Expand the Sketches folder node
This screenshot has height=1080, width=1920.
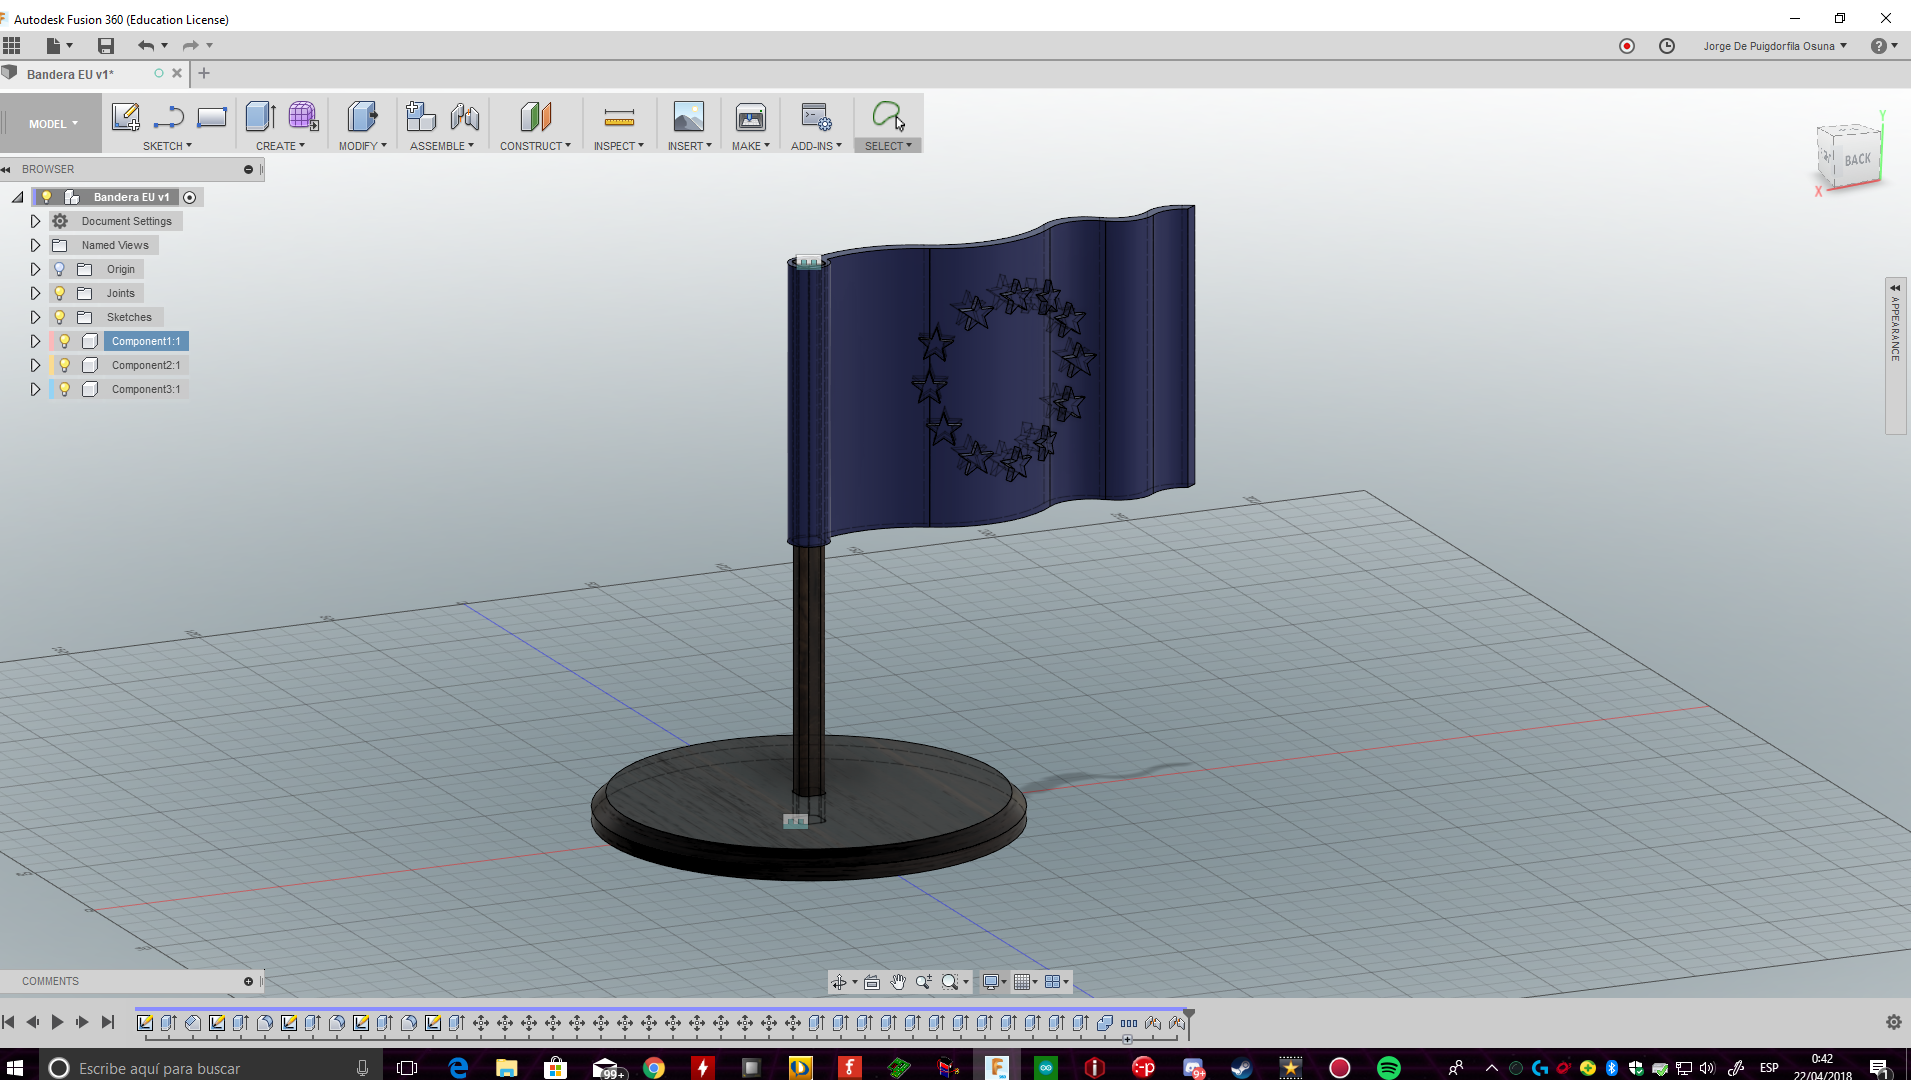[x=35, y=317]
